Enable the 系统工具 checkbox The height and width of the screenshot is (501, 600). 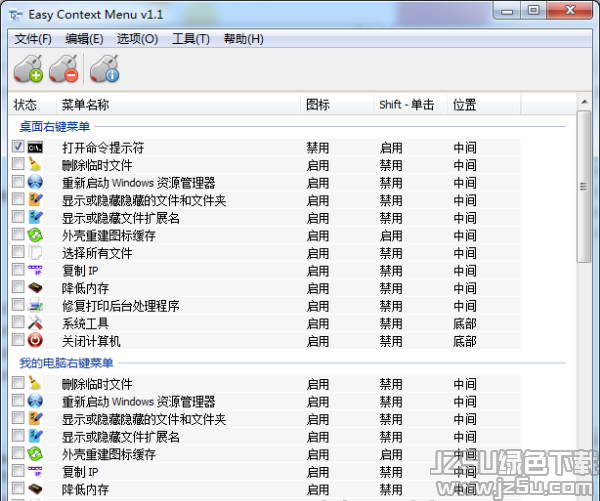pyautogui.click(x=18, y=322)
